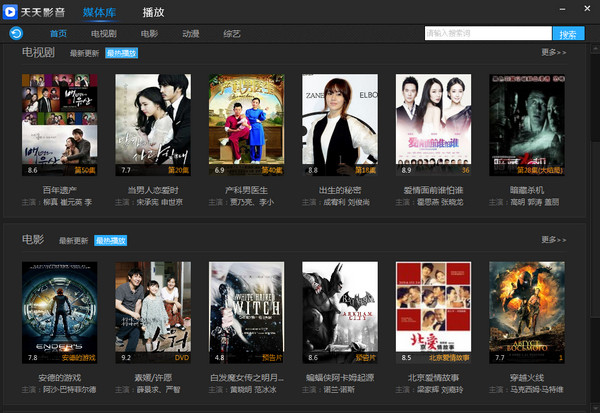
Task: Click the 天天影音 logo icon
Action: coord(10,12)
